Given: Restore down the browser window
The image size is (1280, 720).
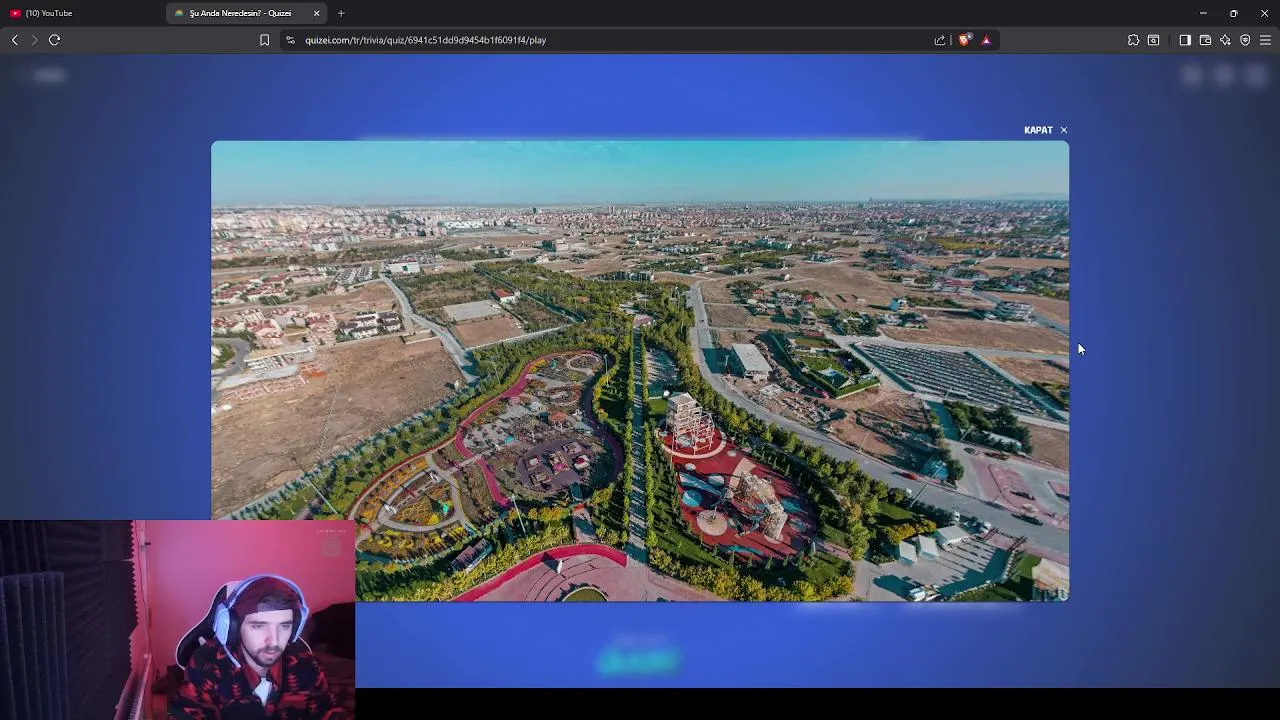Looking at the screenshot, I should point(1234,13).
